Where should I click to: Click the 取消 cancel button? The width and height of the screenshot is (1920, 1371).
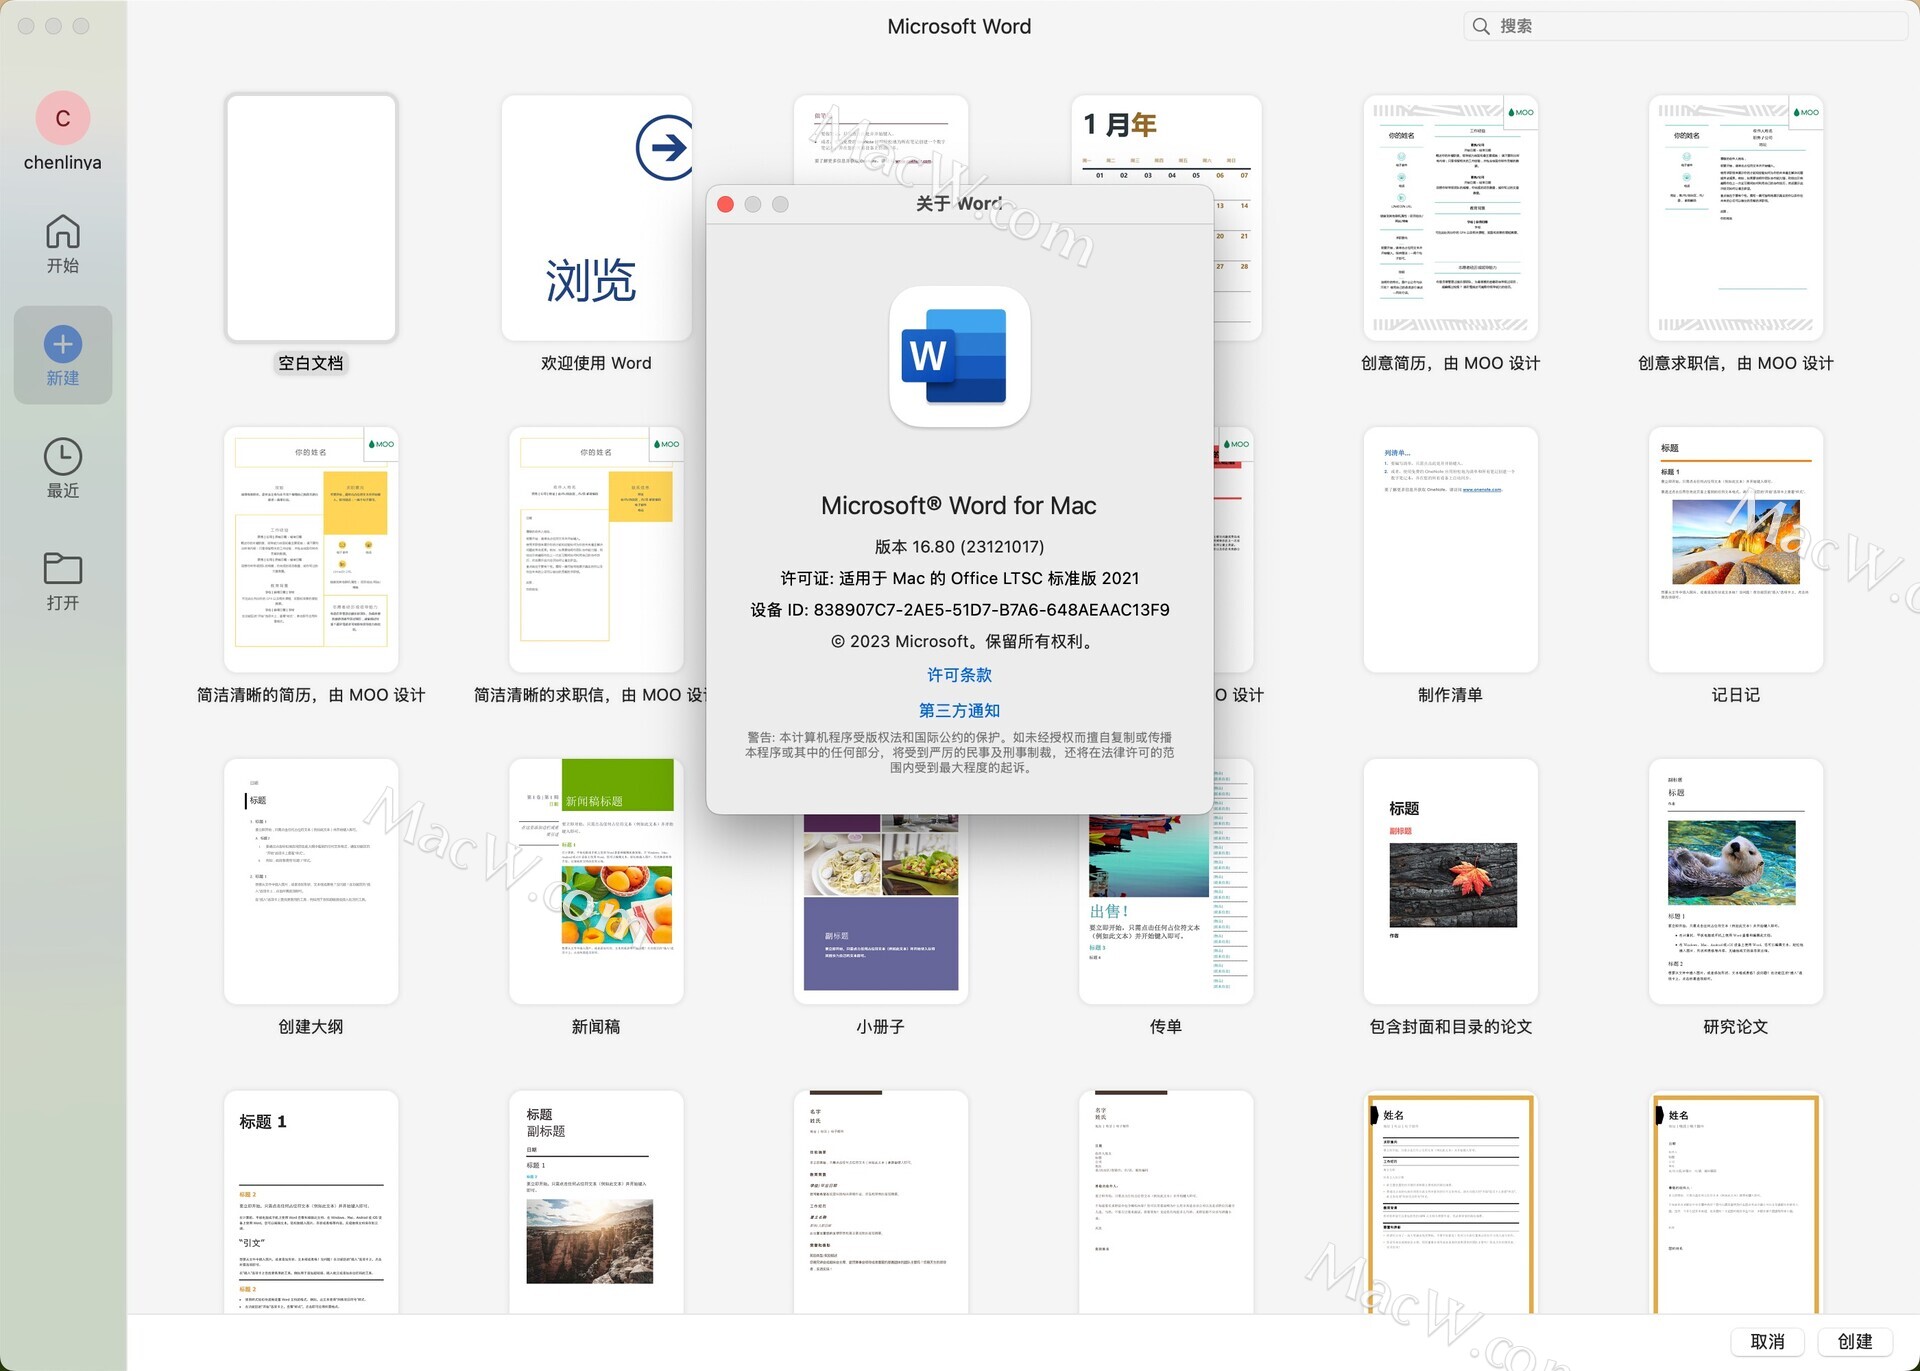(1767, 1342)
